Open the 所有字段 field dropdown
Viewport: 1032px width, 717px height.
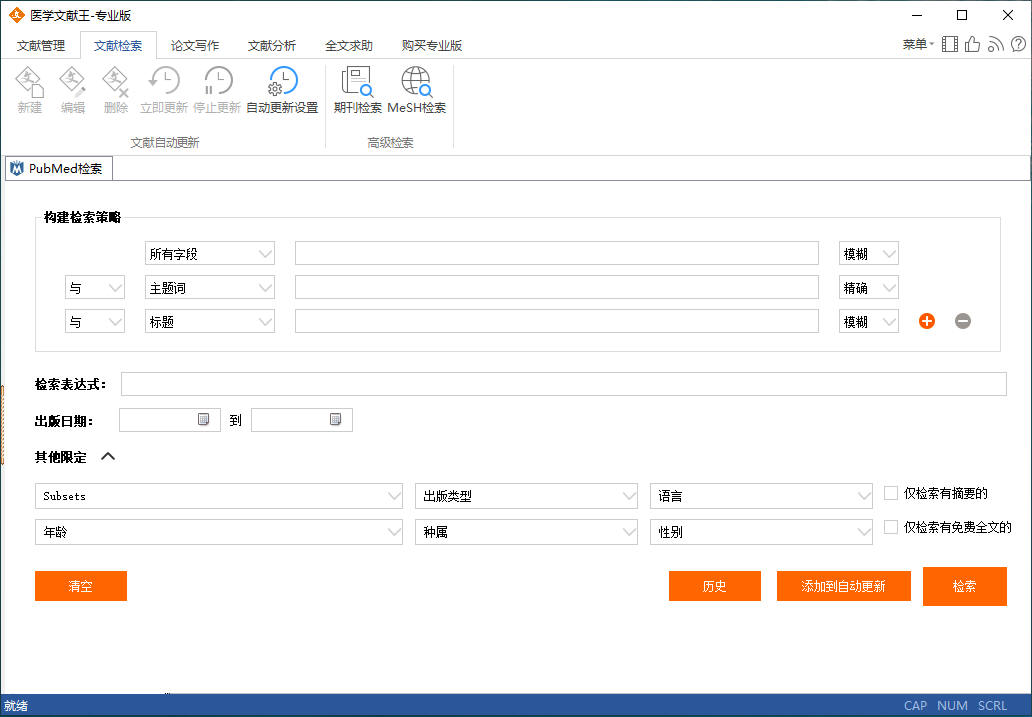tap(210, 254)
